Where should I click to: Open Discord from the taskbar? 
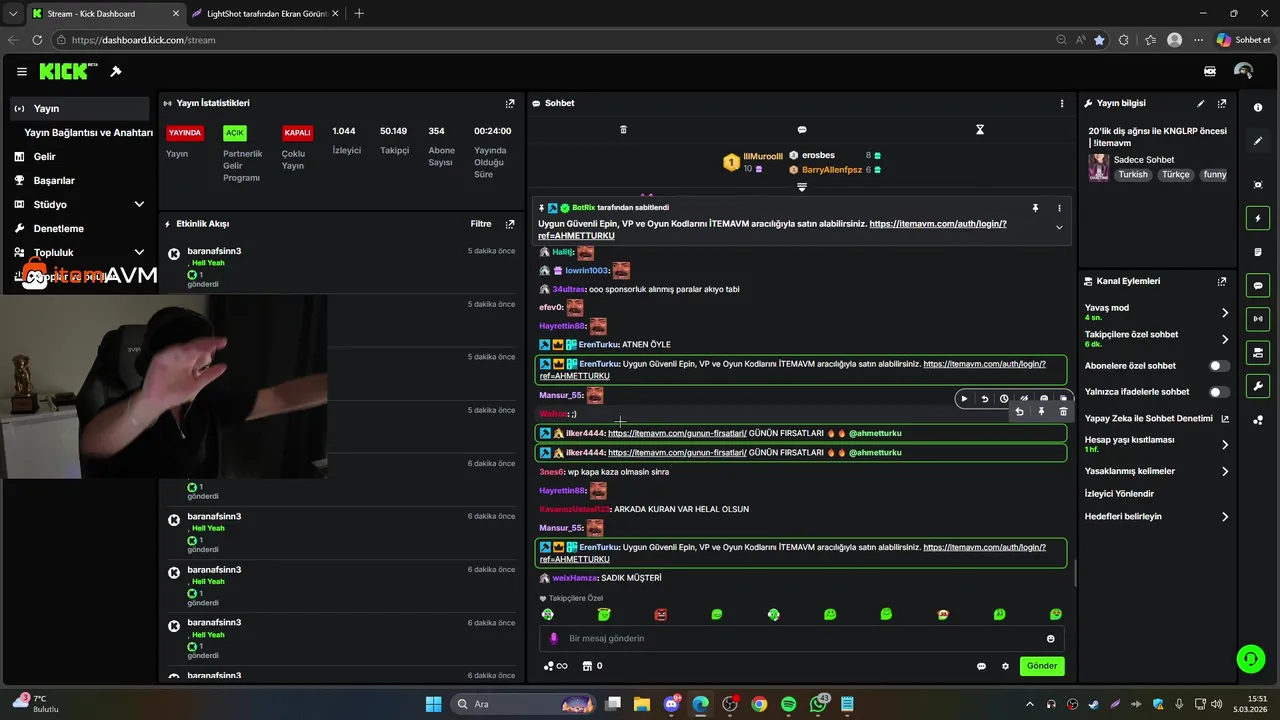pos(671,704)
